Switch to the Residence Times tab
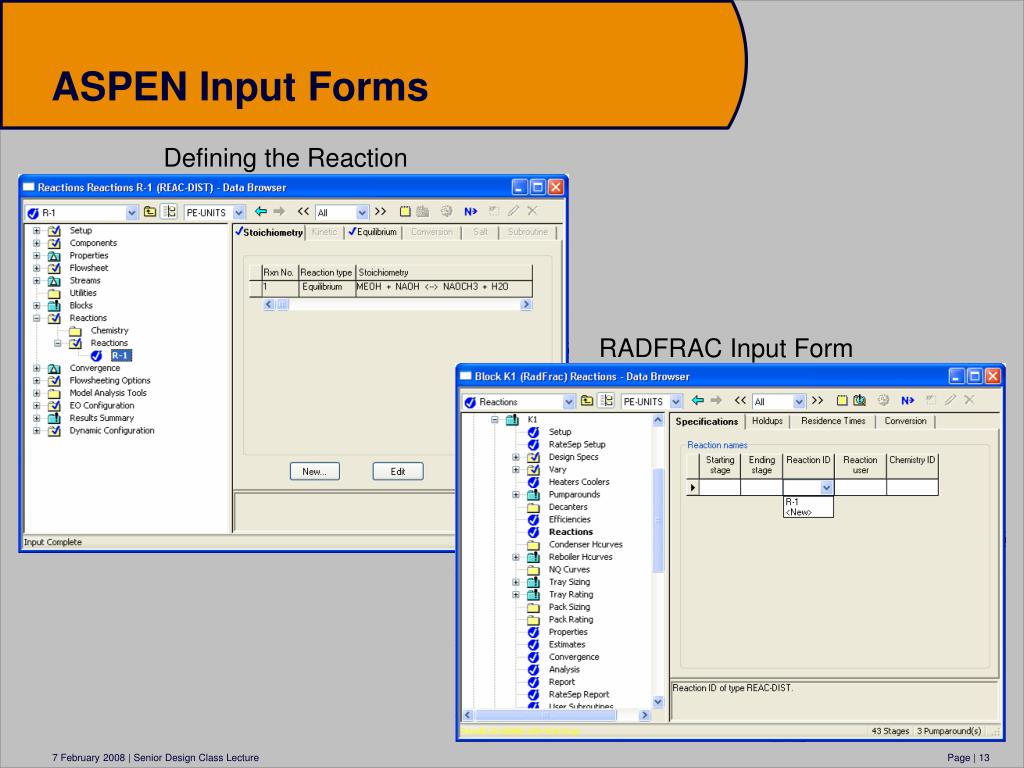The image size is (1024, 768). point(833,421)
